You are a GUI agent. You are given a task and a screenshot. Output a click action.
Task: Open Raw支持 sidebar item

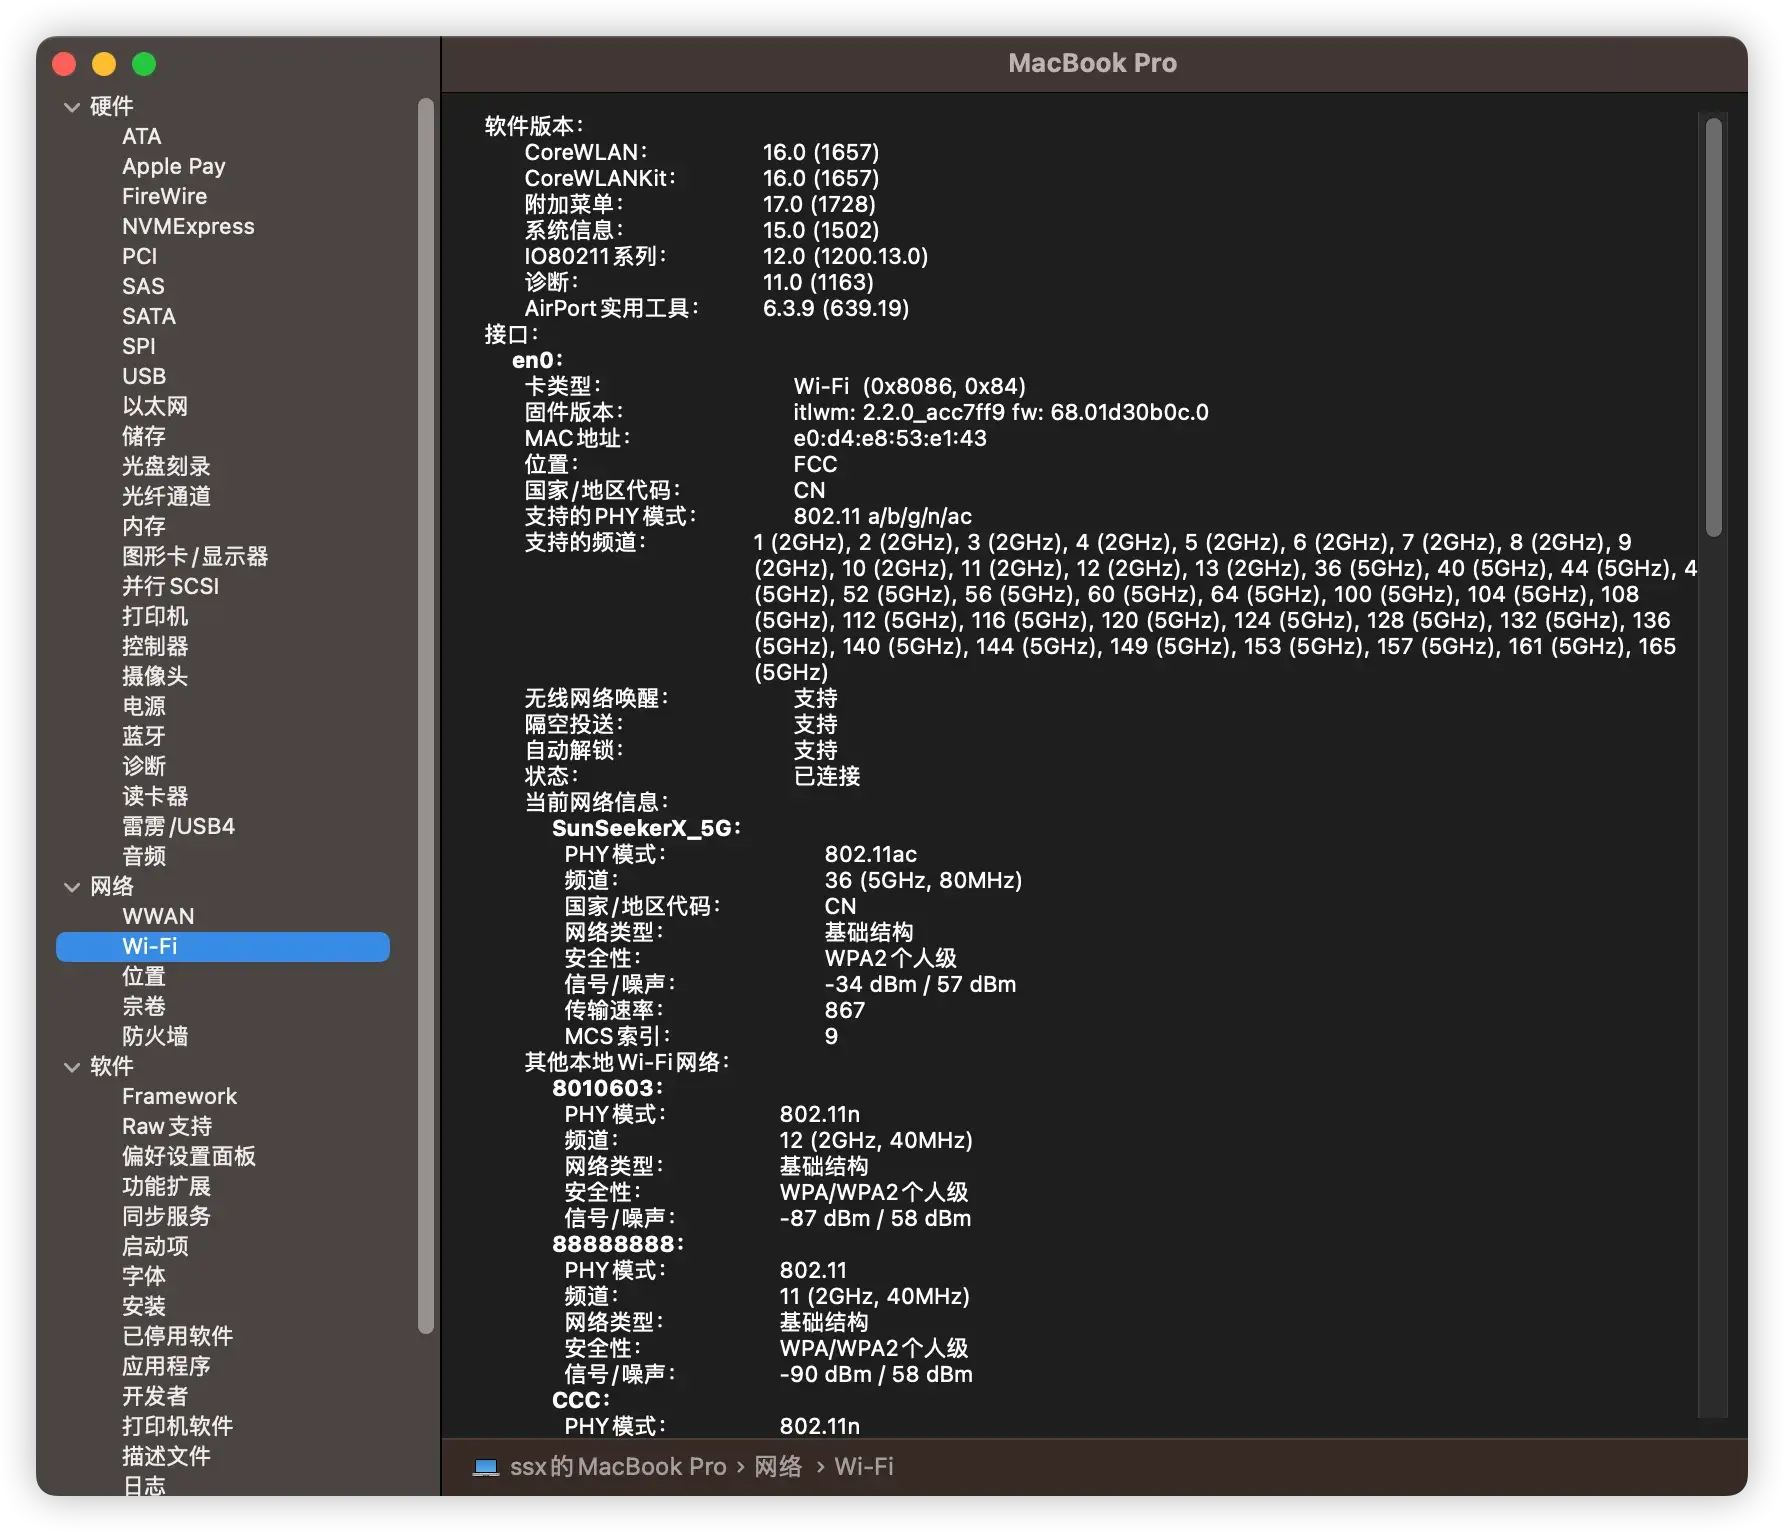167,1127
